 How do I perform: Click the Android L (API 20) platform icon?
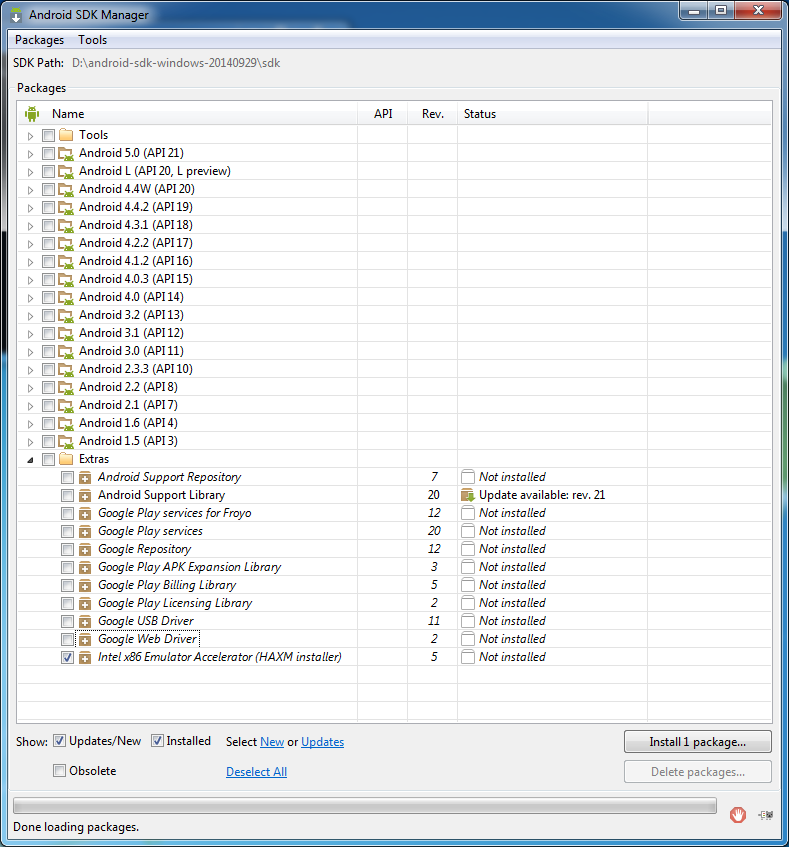point(66,172)
